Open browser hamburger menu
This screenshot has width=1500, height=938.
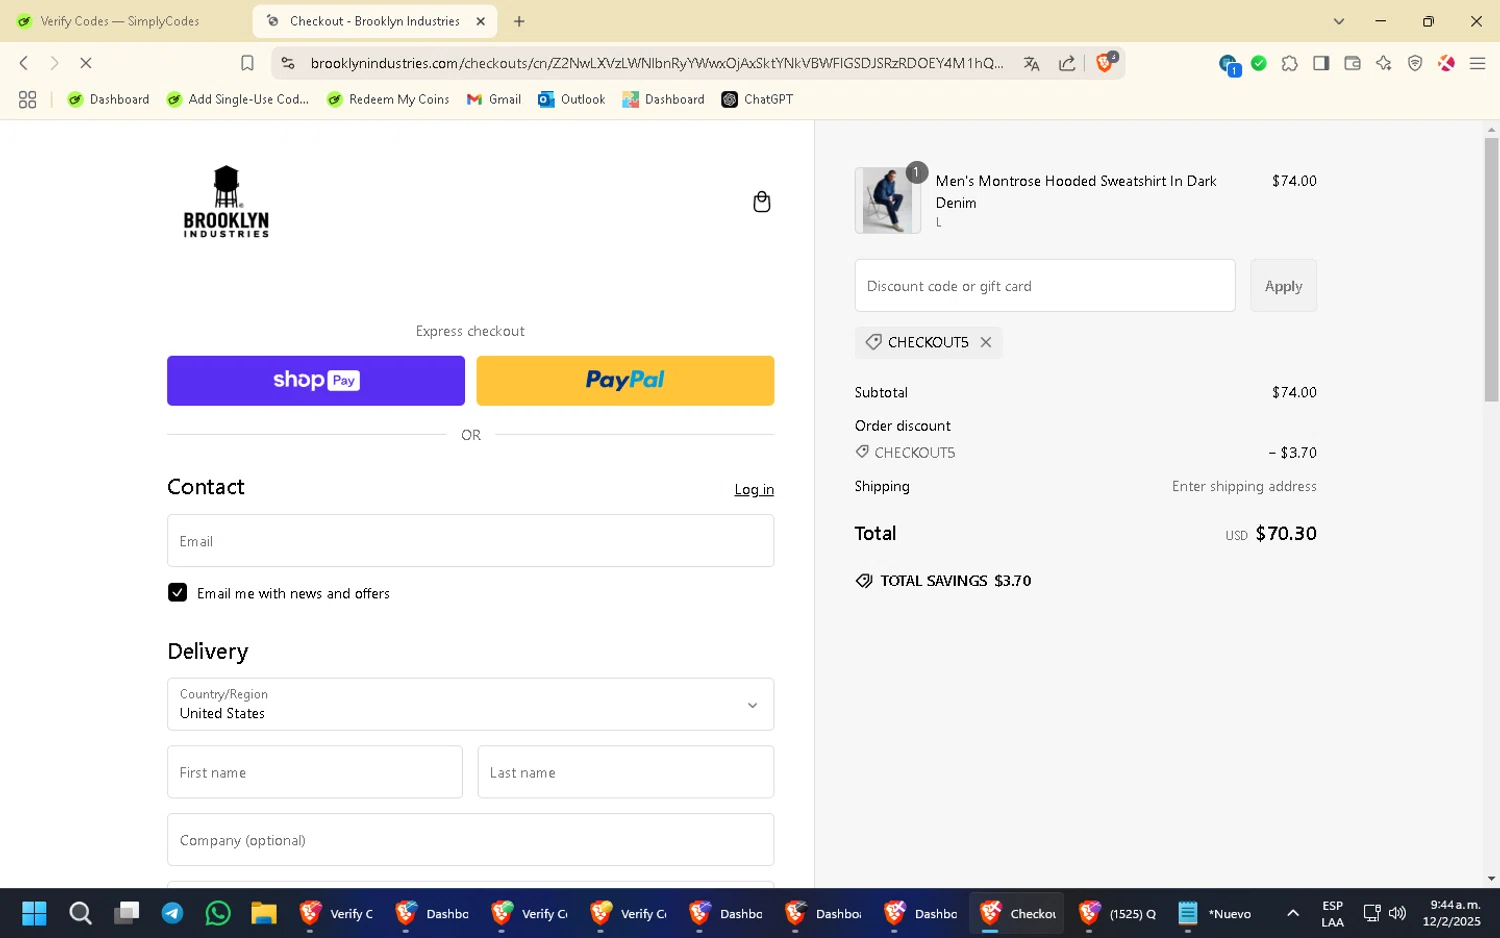pyautogui.click(x=1477, y=63)
